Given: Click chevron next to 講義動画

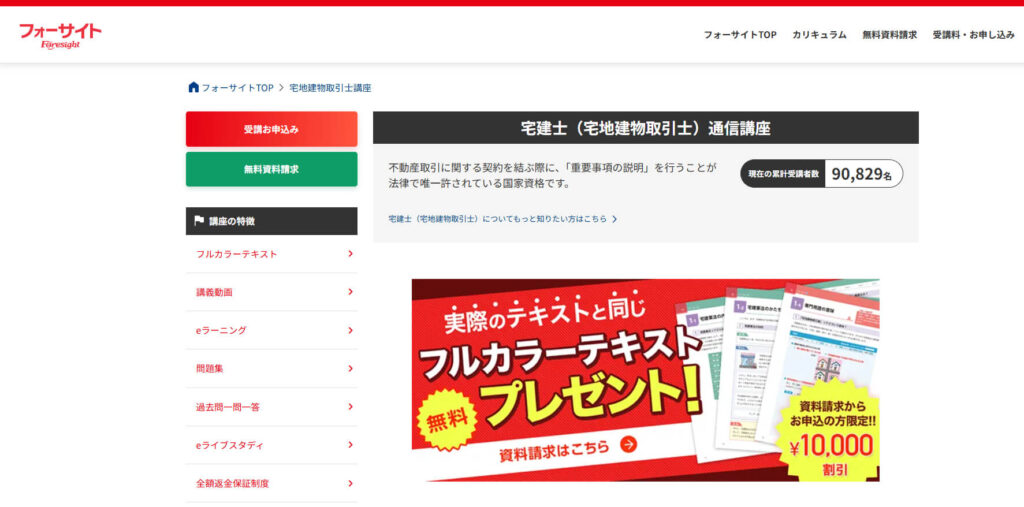Looking at the screenshot, I should 351,292.
